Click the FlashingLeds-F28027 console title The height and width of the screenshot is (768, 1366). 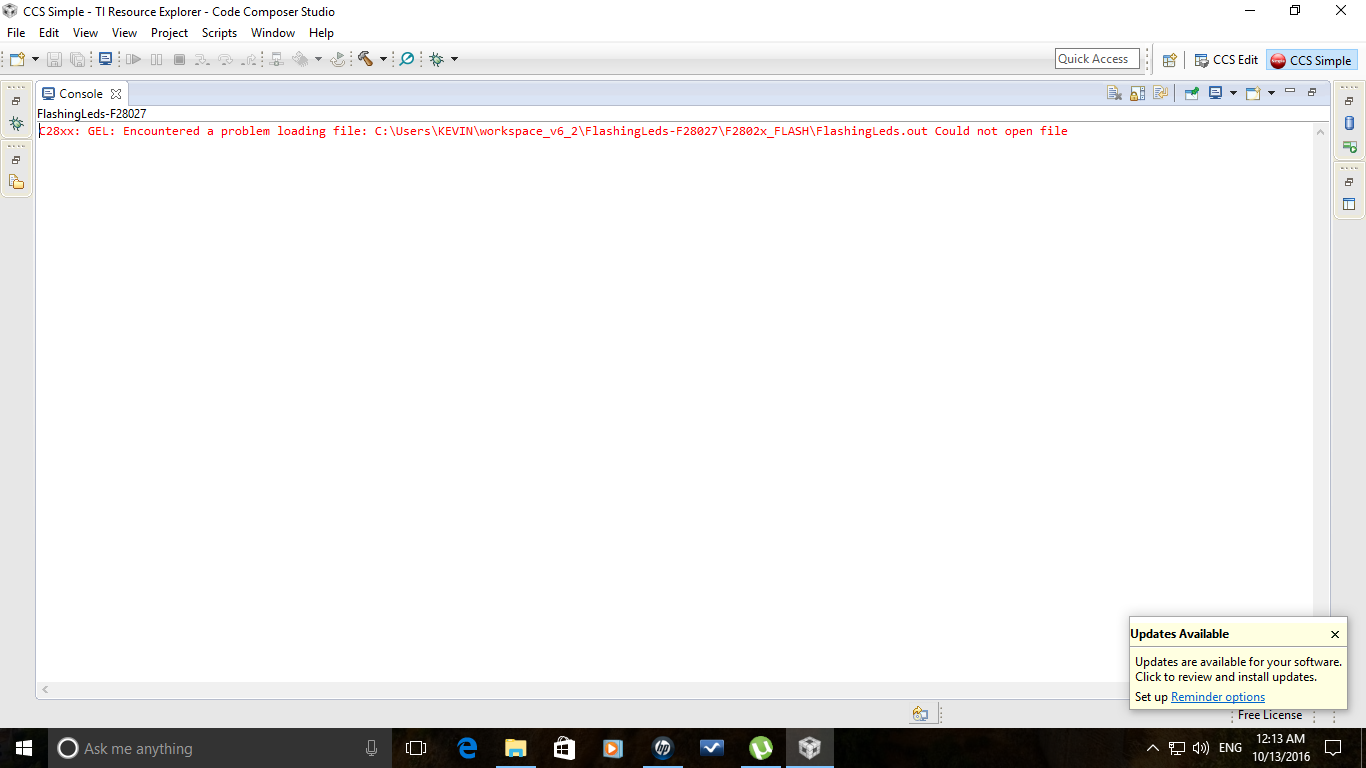92,114
